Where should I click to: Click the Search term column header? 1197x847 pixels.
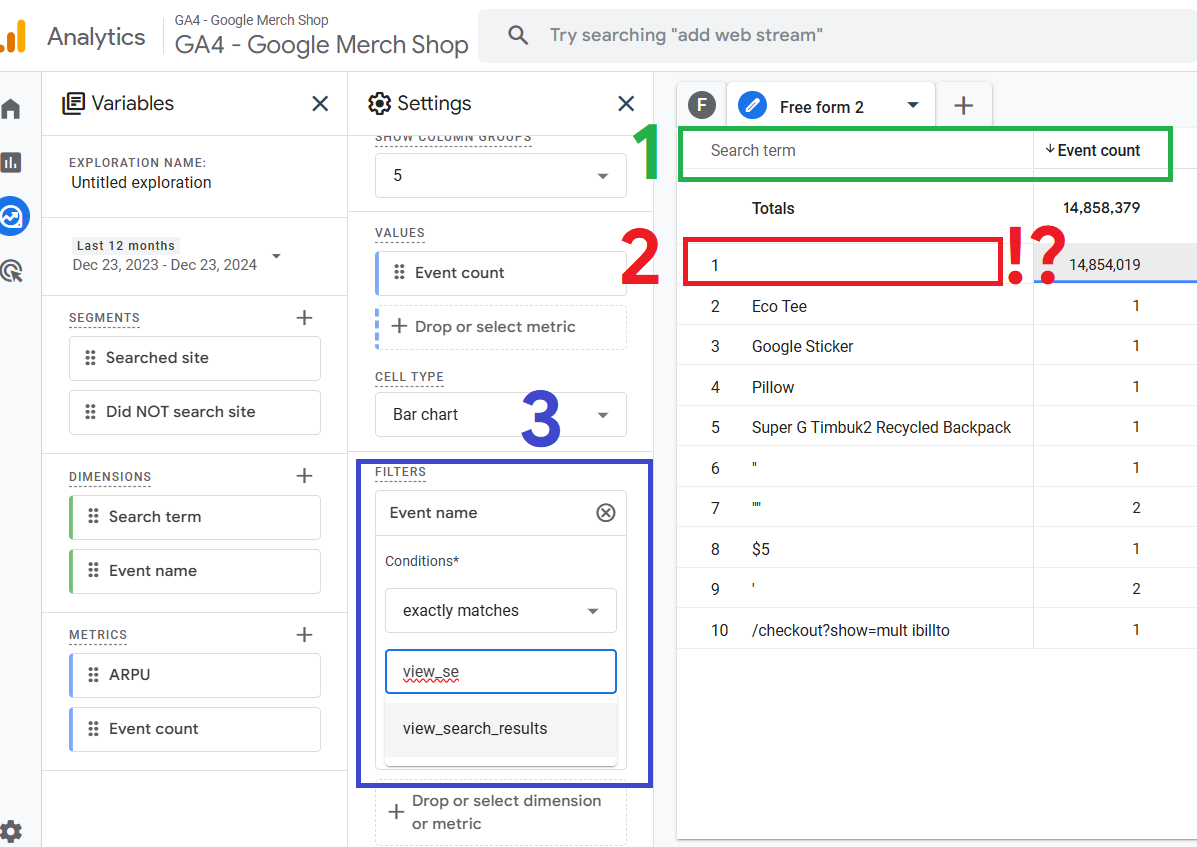[753, 150]
